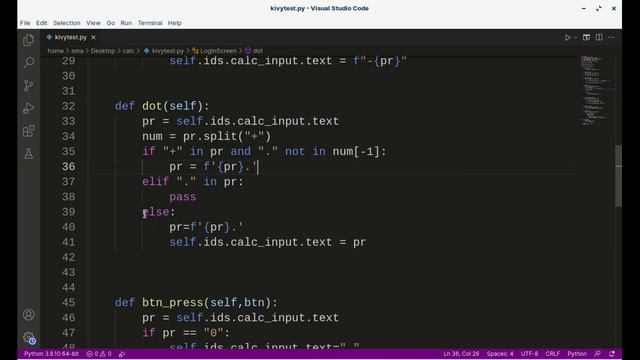Click the calc breadcrumb segment

click(128, 51)
